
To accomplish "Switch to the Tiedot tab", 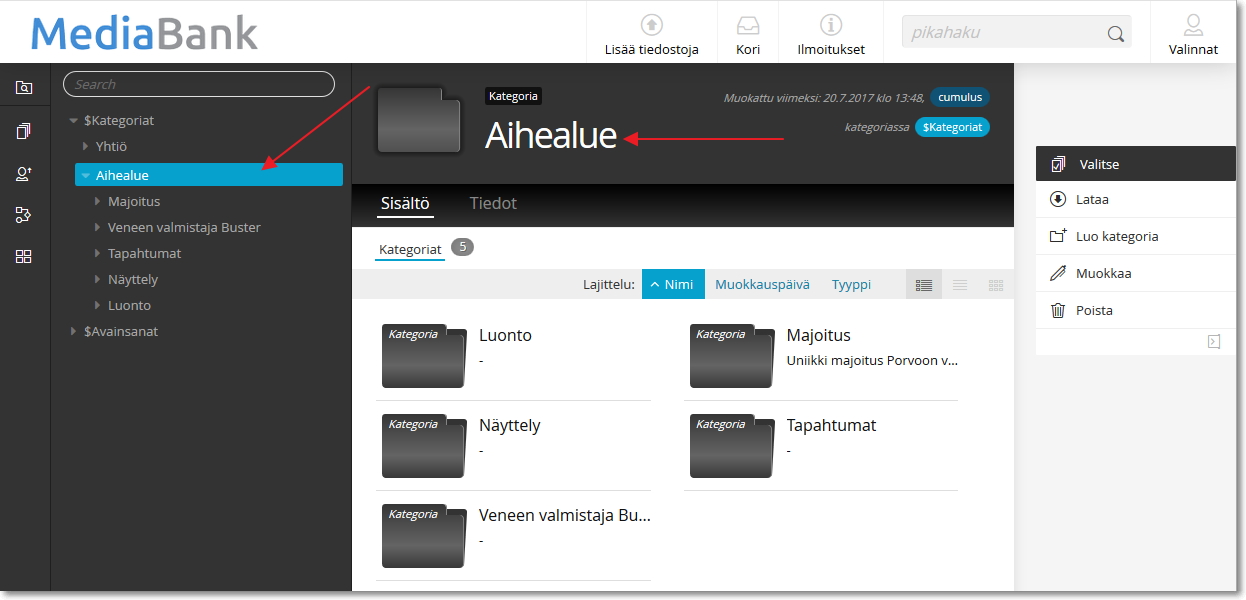I will 493,204.
